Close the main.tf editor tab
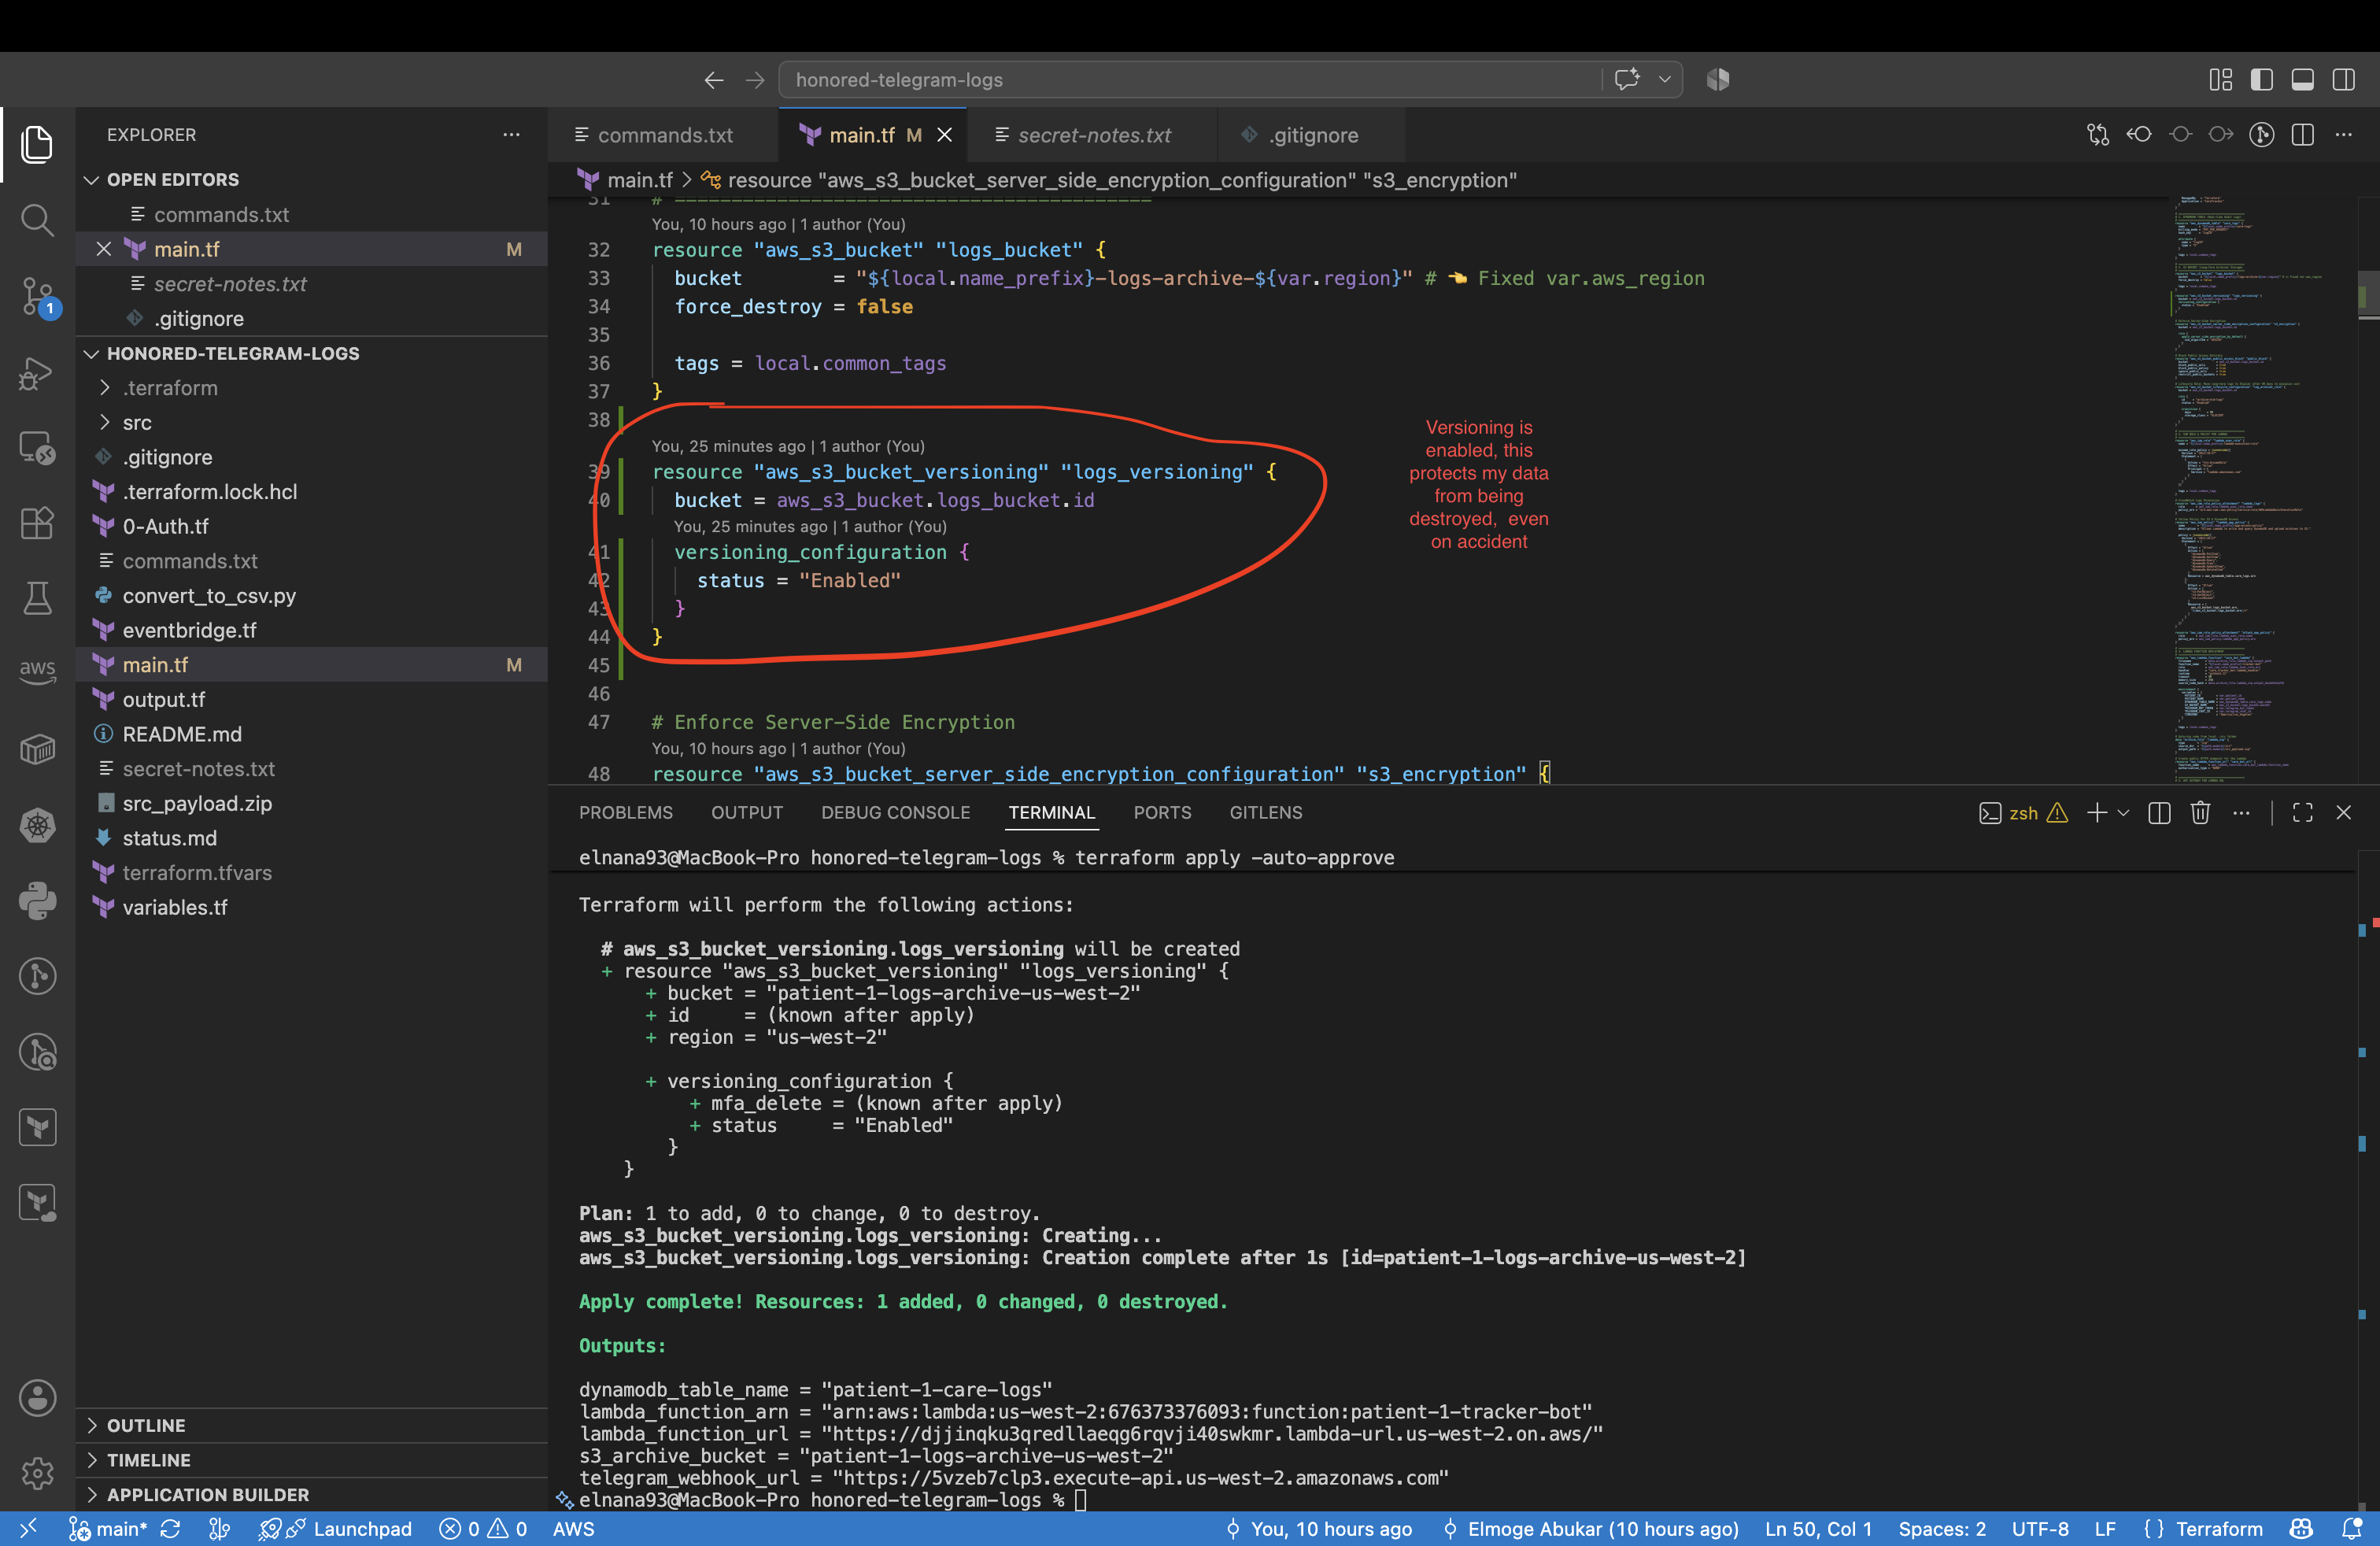This screenshot has width=2380, height=1546. tap(944, 135)
